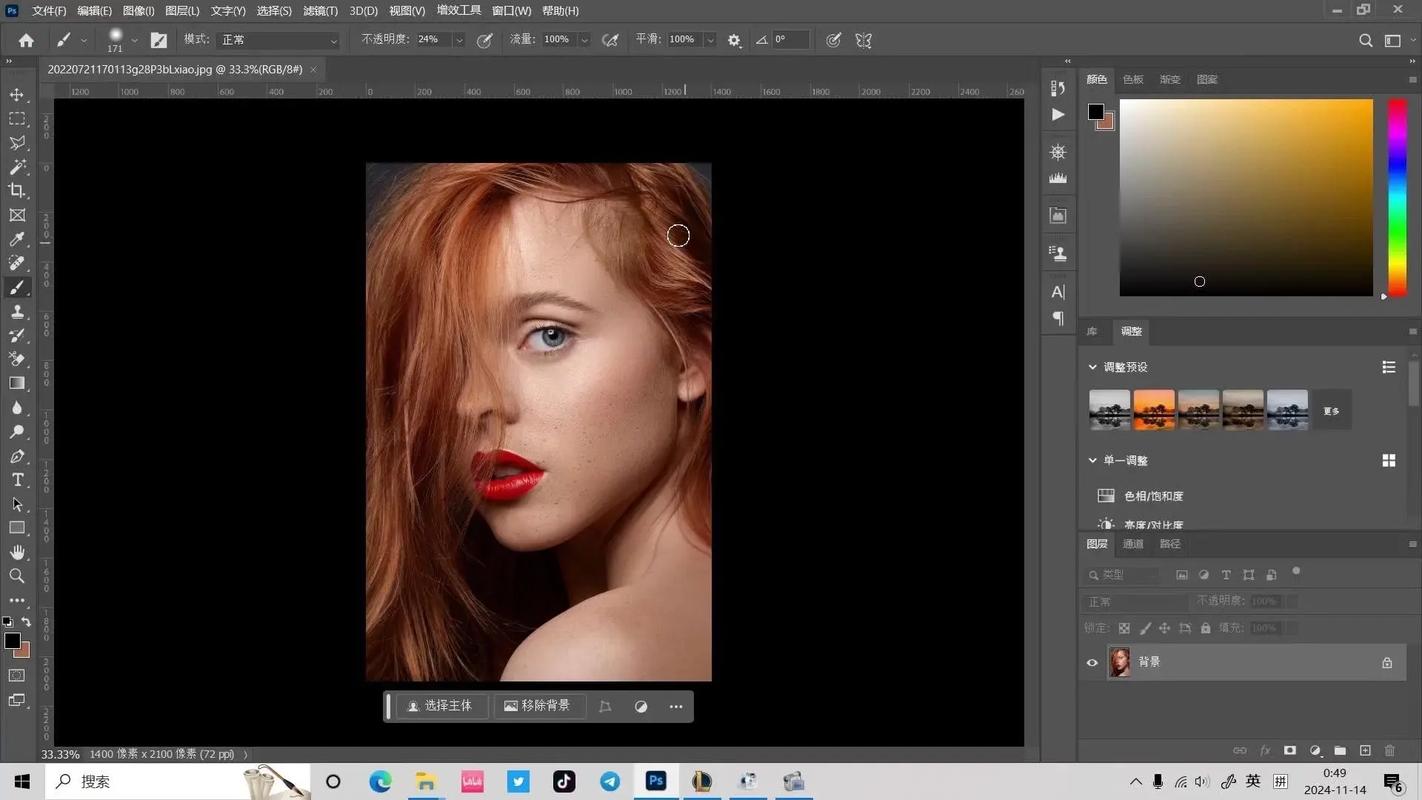Select the Brush tool
1422x800 pixels.
[x=16, y=287]
